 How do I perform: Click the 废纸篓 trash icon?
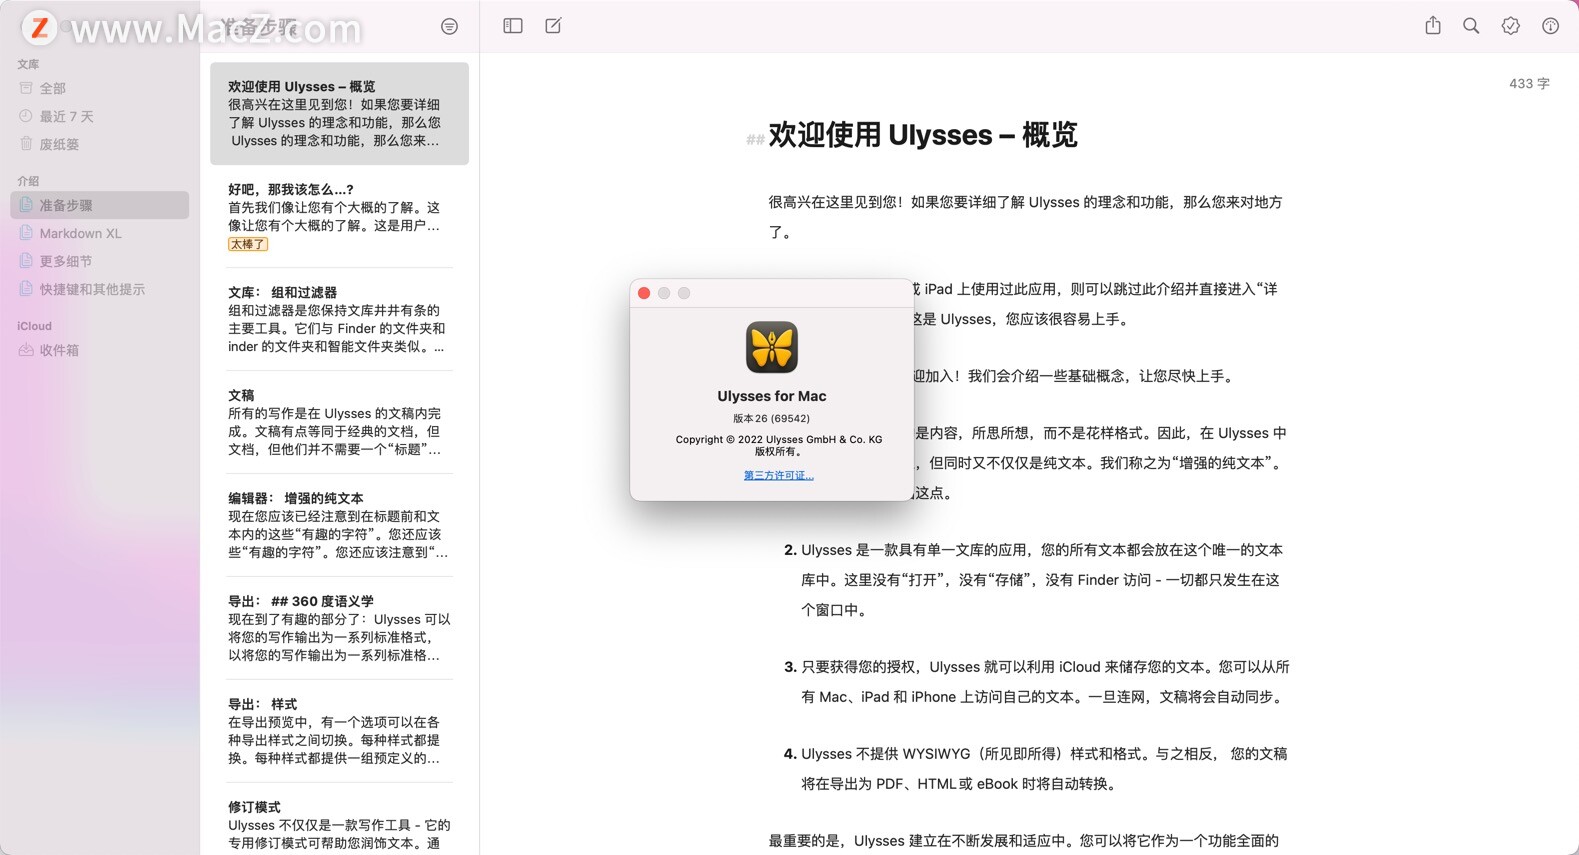(26, 144)
